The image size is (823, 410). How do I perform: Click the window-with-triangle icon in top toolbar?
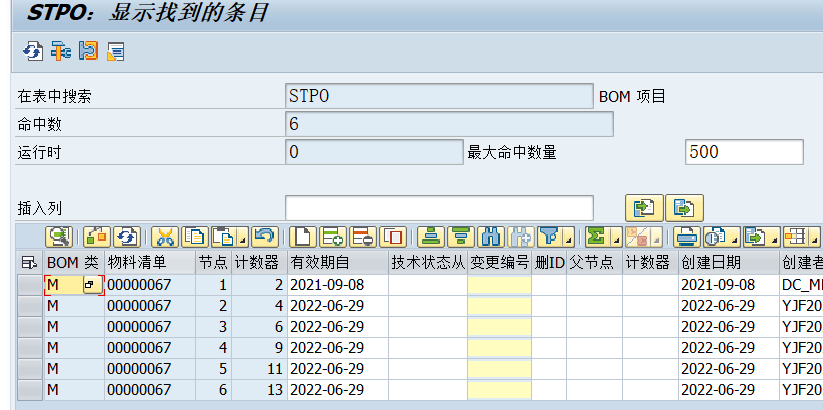[115, 51]
